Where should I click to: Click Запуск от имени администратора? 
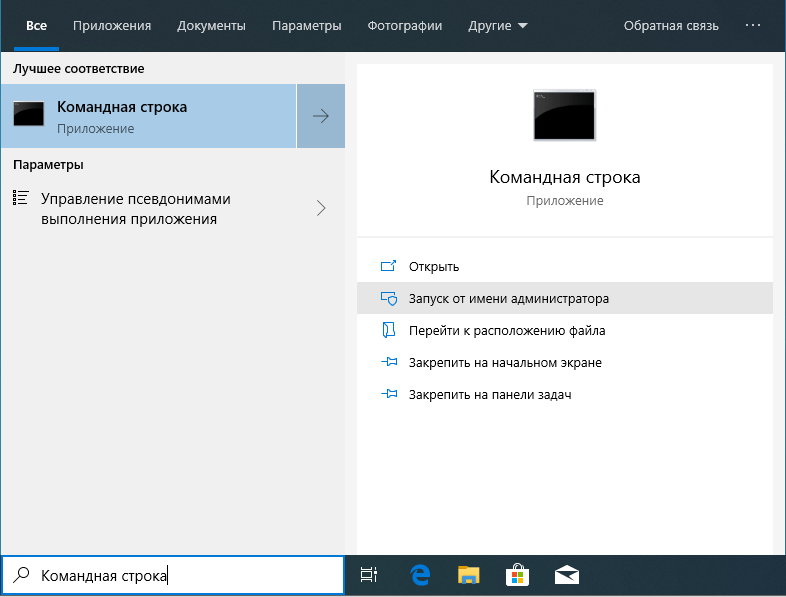point(508,298)
